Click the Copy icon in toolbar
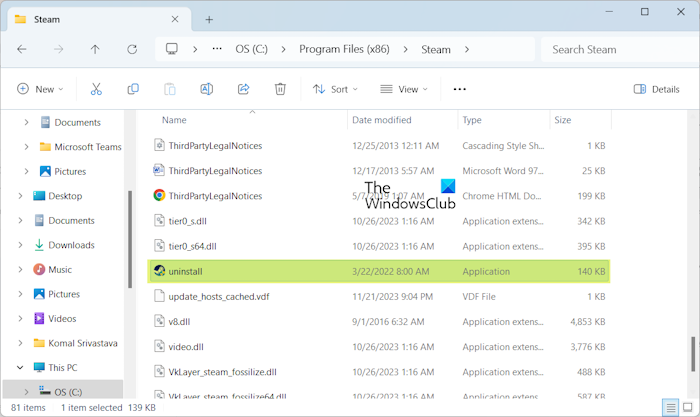700x417 pixels. 133,89
